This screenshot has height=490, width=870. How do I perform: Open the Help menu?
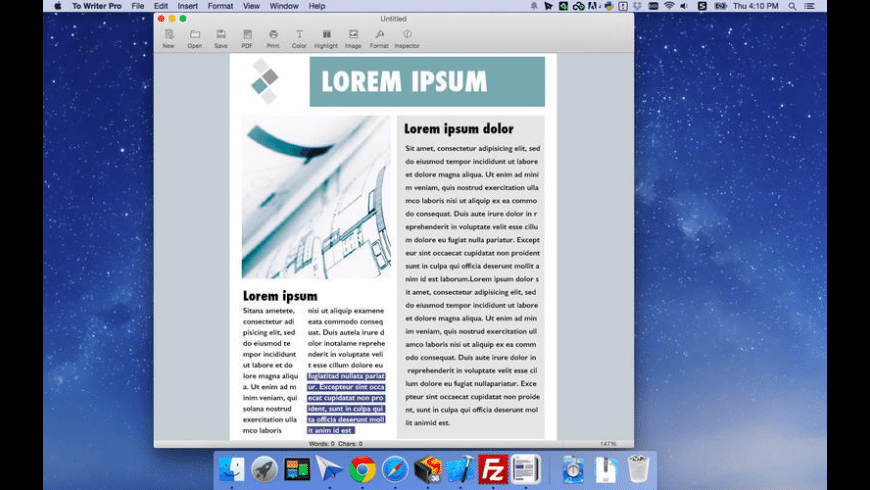point(317,6)
